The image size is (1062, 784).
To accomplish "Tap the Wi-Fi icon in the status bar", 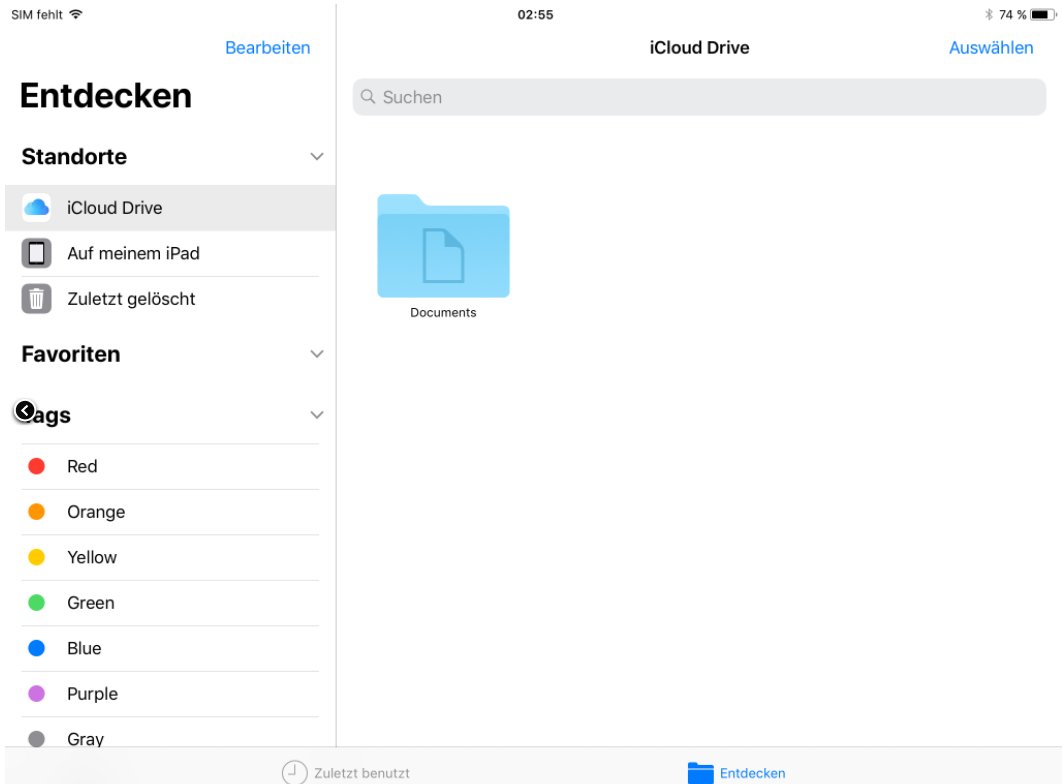I will pos(76,14).
